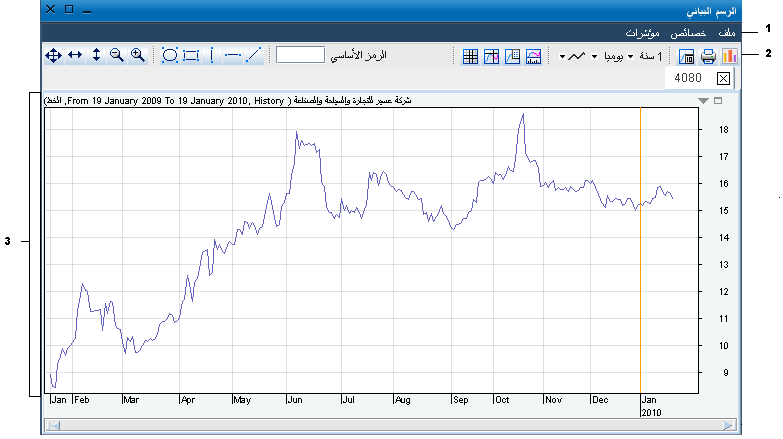This screenshot has width=783, height=439.
Task: Select the rectangle drawing tool
Action: coord(191,55)
